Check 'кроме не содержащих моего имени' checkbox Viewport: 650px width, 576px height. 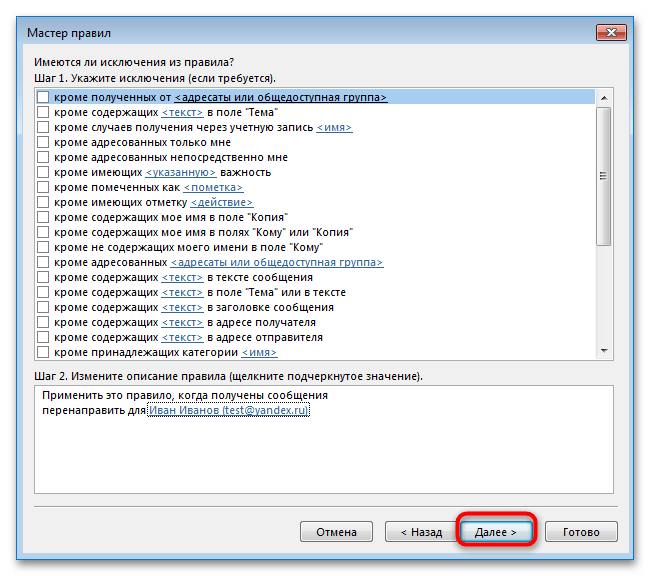pos(43,247)
